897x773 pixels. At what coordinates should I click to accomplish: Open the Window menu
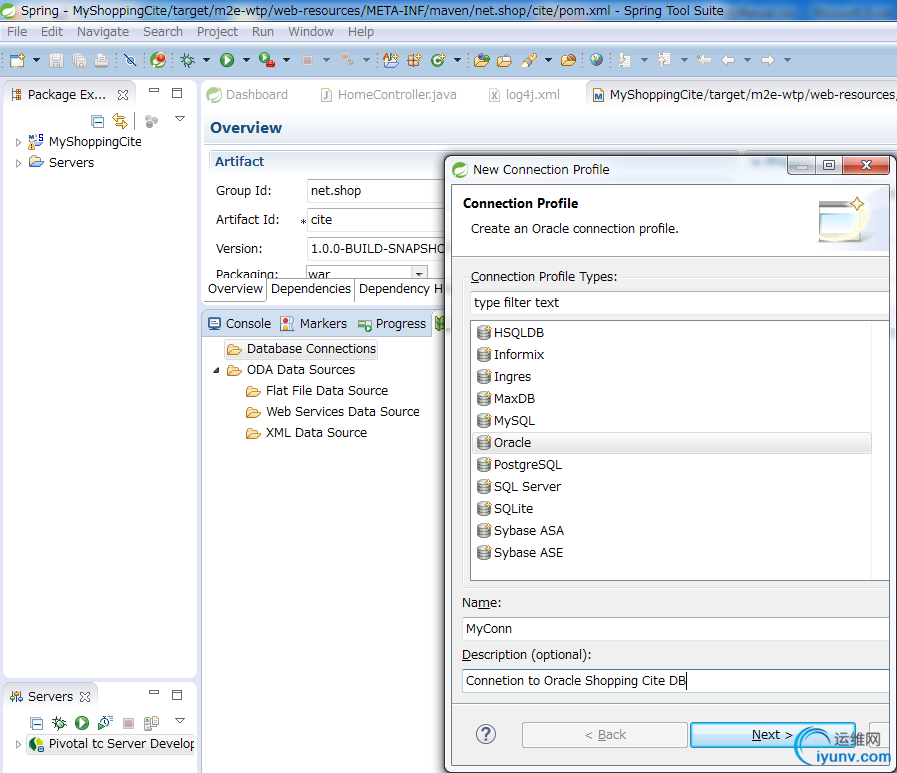pyautogui.click(x=311, y=31)
